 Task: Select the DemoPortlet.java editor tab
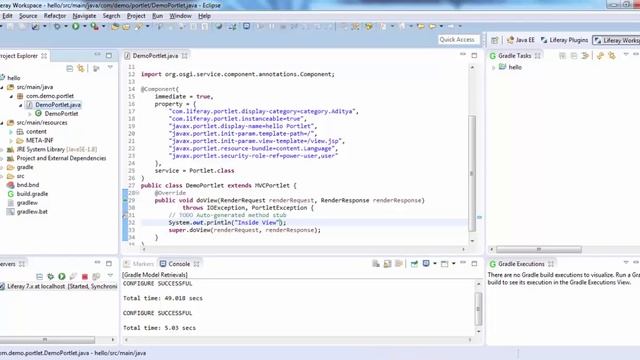click(x=155, y=56)
